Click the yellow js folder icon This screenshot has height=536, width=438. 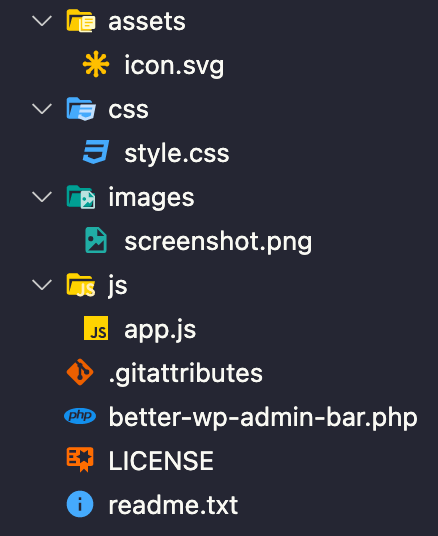pos(81,285)
